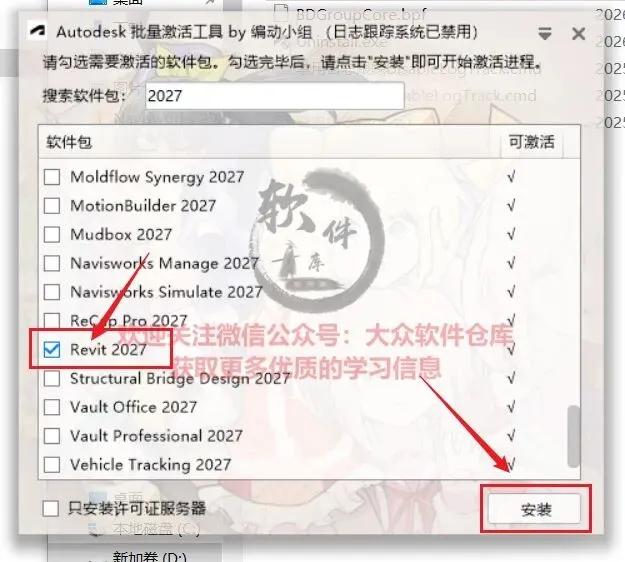Check the Vehicle Tracking 2027 checkbox
625x562 pixels.
click(52, 464)
